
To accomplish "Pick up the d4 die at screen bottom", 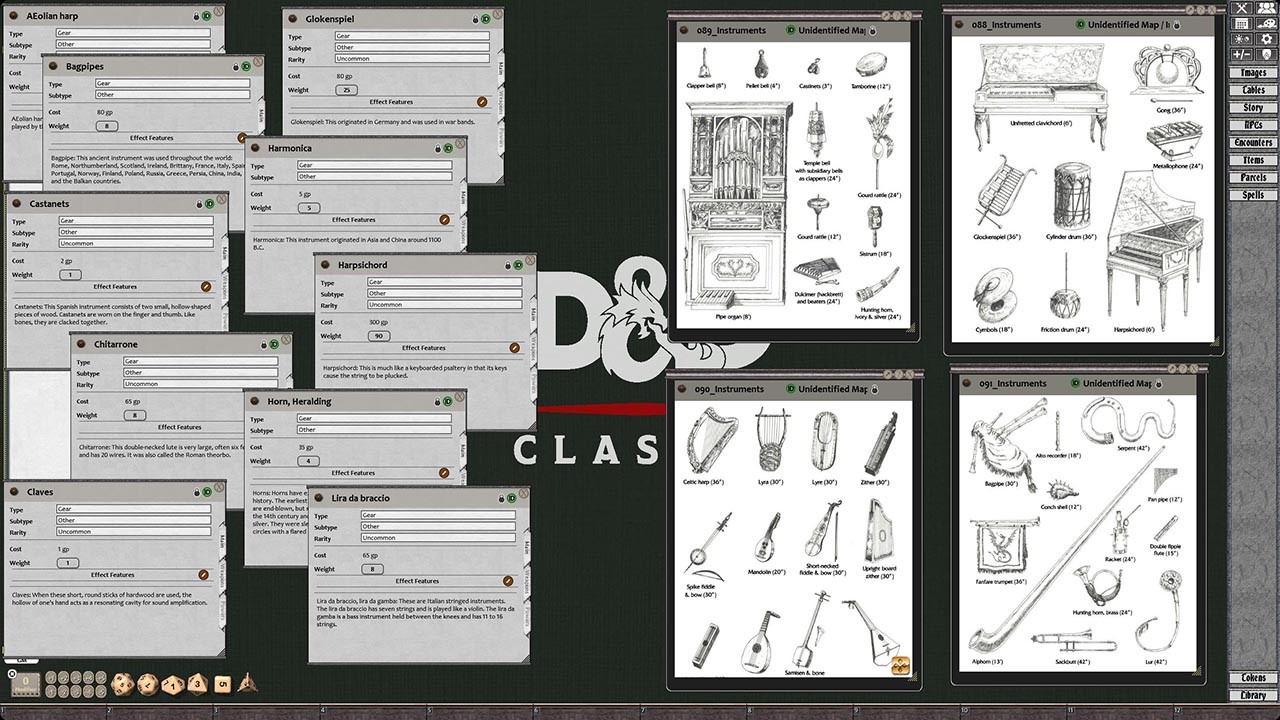I will coord(249,684).
